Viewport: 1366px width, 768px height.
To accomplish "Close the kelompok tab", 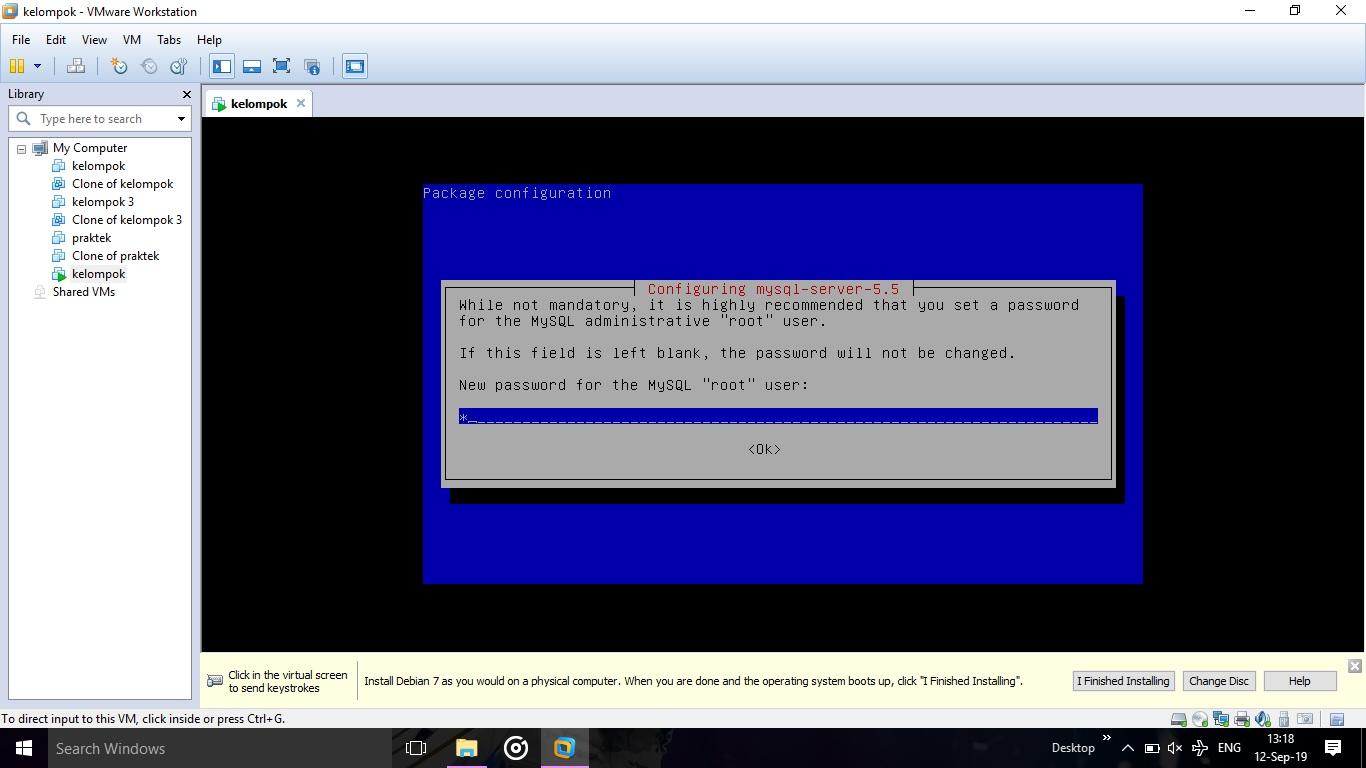I will 301,103.
